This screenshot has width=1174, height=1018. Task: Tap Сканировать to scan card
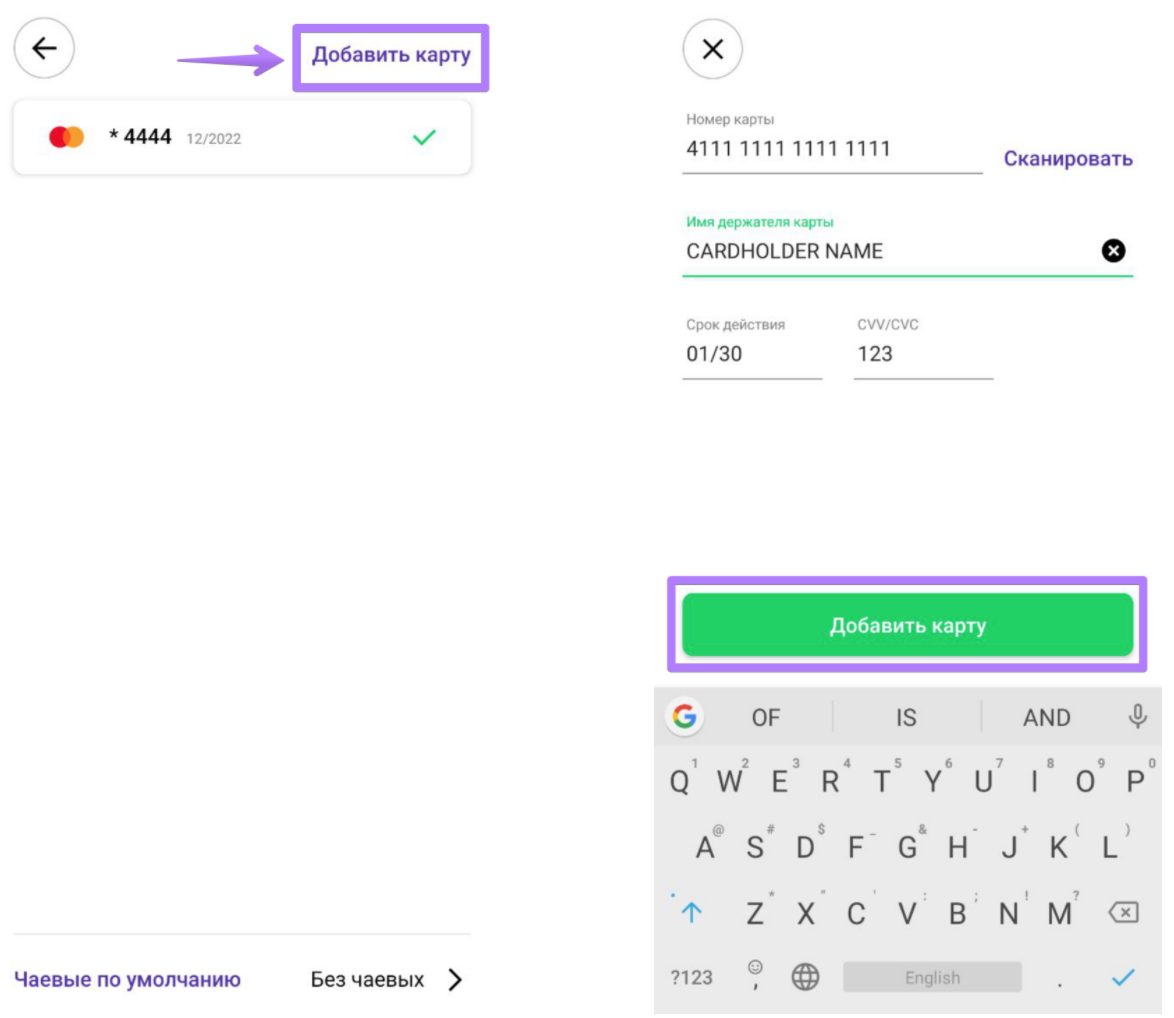point(1068,159)
